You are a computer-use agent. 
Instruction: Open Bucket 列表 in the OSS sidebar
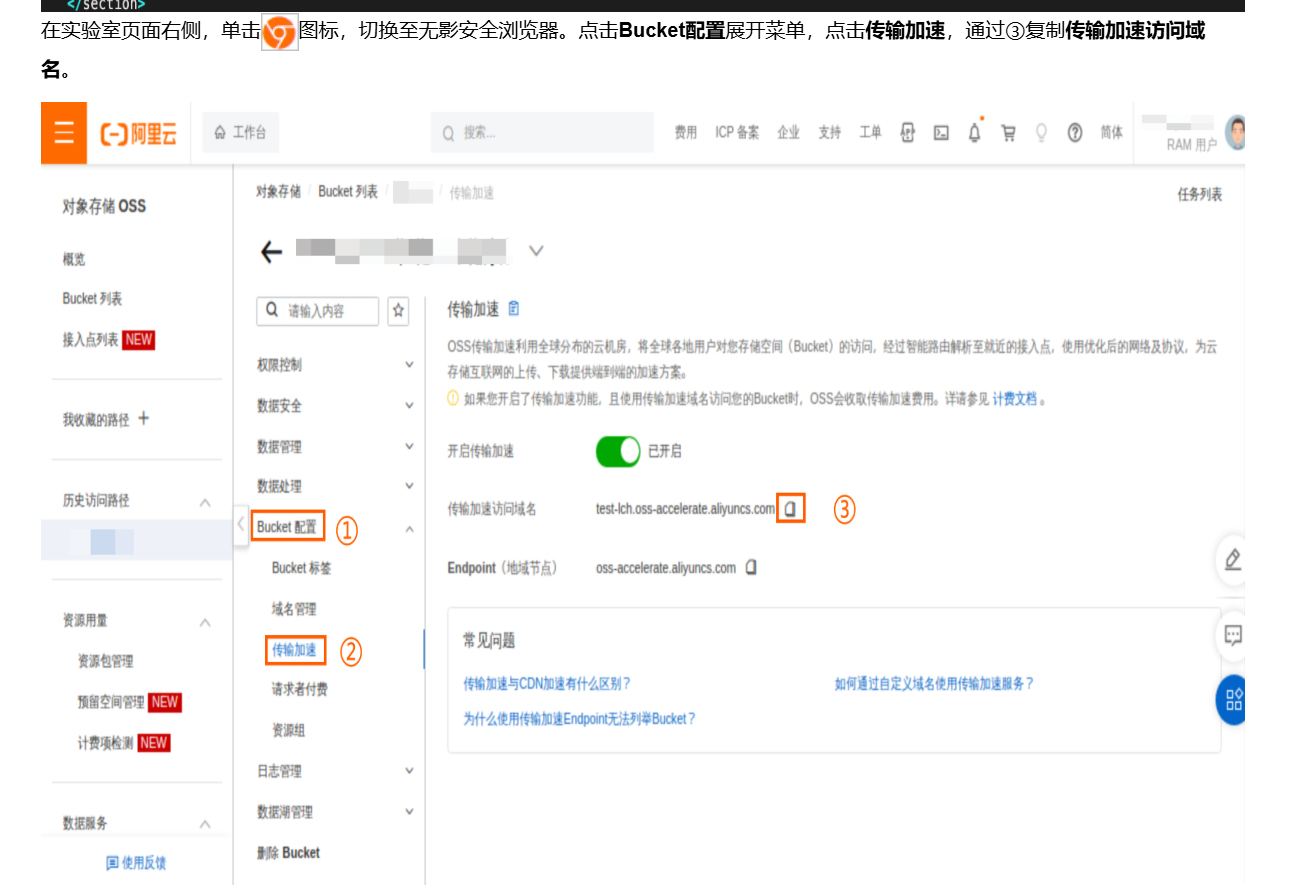point(92,299)
